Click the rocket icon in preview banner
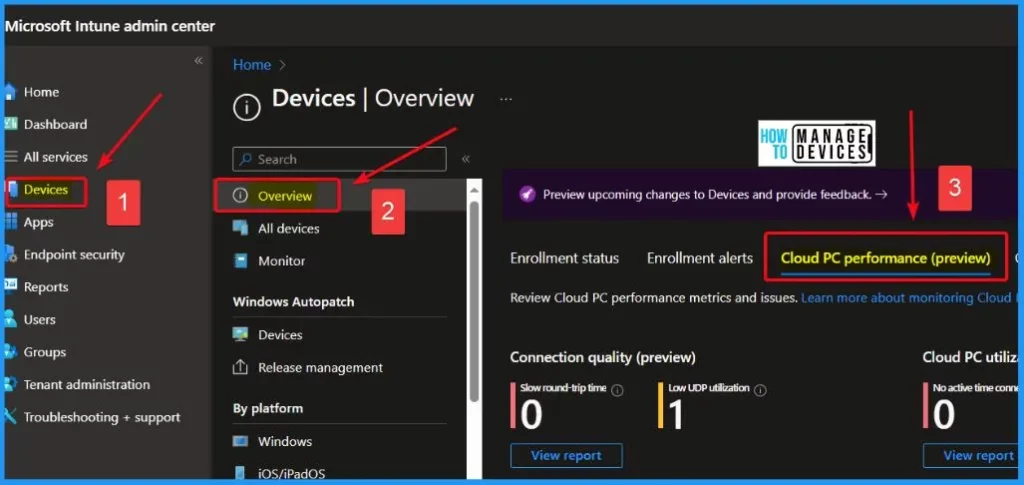Image resolution: width=1024 pixels, height=485 pixels. (x=526, y=195)
